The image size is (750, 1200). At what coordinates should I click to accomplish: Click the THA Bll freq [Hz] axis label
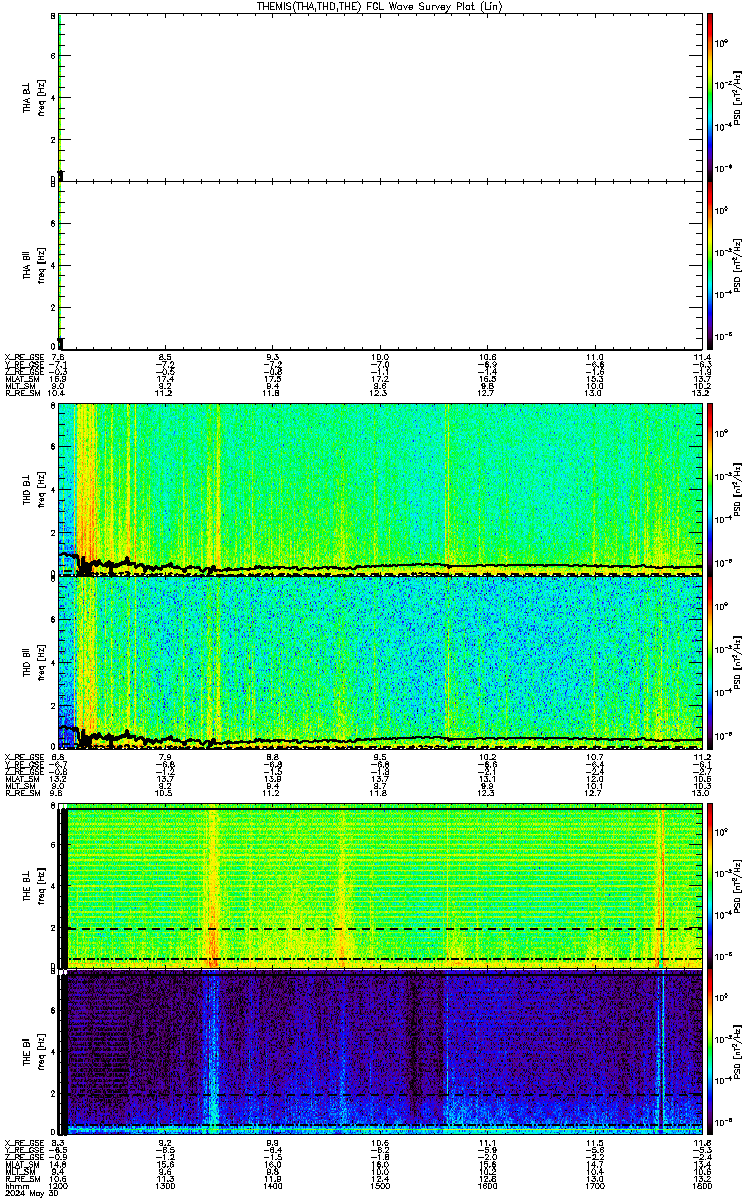click(40, 265)
